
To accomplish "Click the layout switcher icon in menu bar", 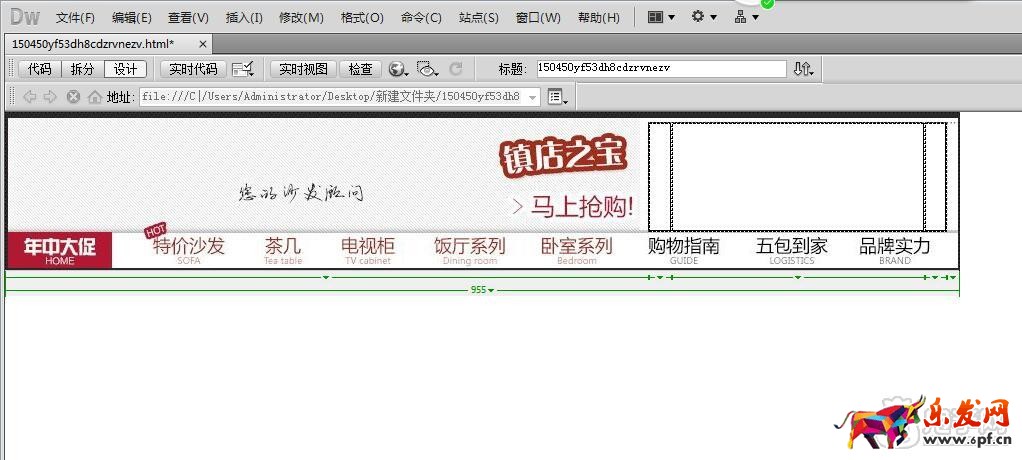I will click(x=660, y=17).
